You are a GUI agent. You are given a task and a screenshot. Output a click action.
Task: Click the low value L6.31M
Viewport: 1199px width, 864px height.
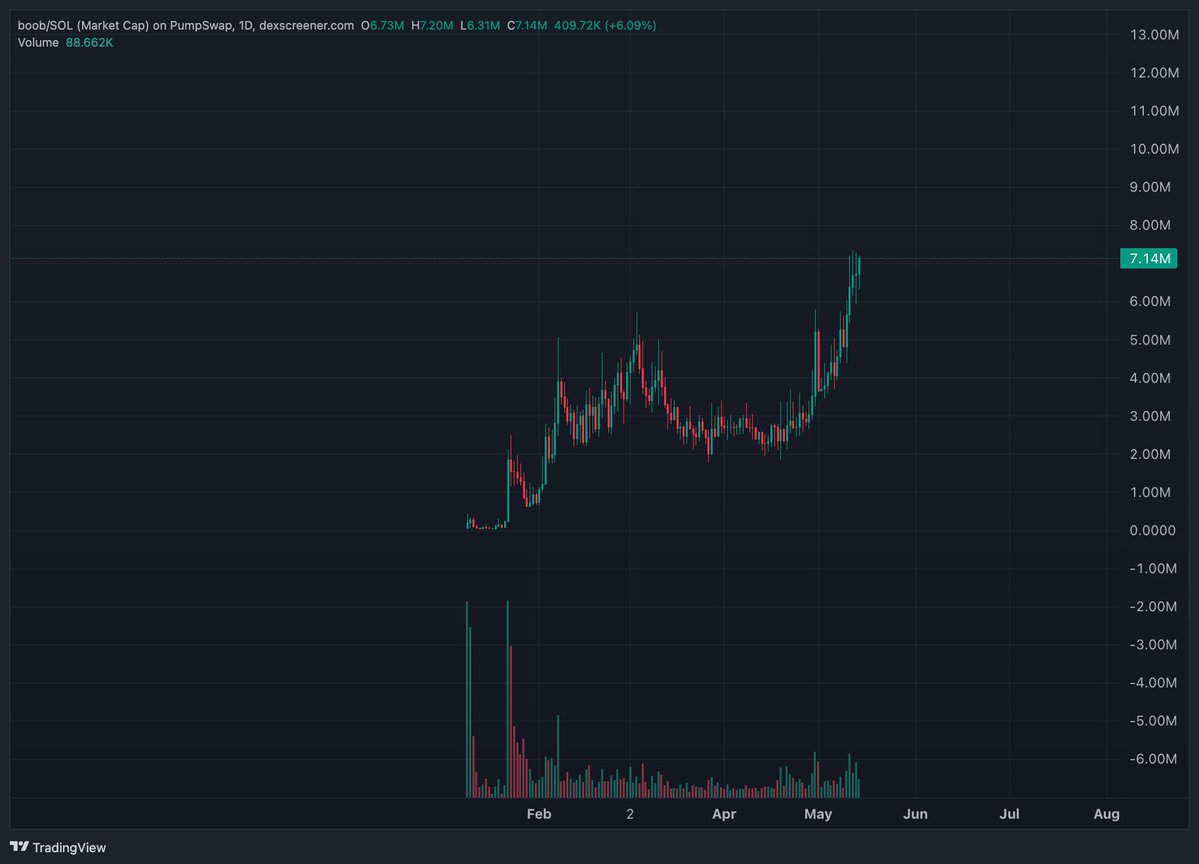(x=480, y=25)
